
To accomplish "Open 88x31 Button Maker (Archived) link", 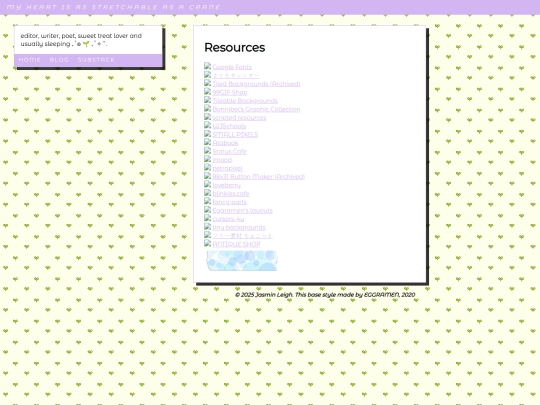I will [x=259, y=177].
